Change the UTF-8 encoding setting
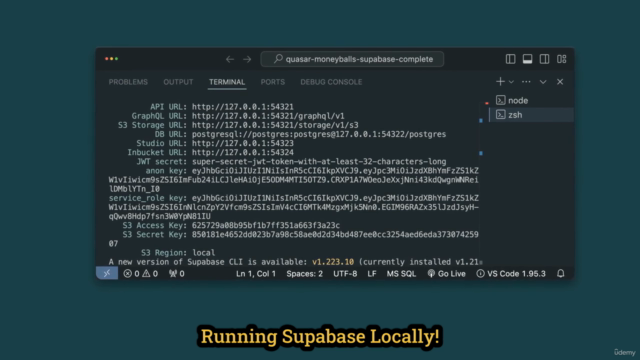This screenshot has width=640, height=360. [x=345, y=273]
